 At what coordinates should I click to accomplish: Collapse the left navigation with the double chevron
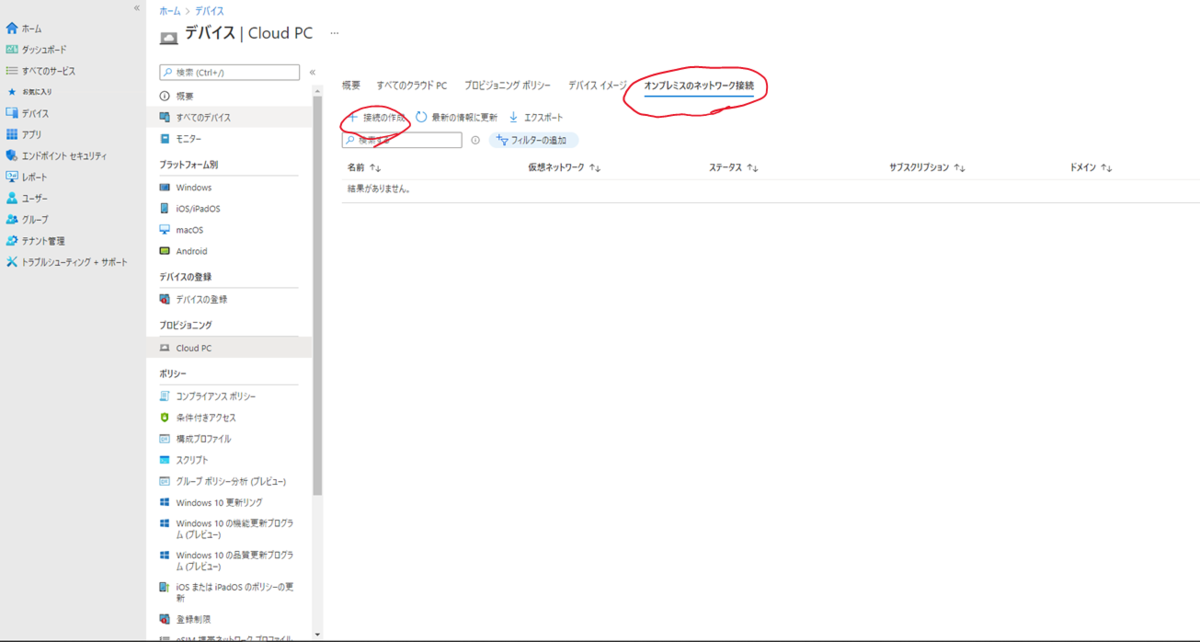point(136,7)
